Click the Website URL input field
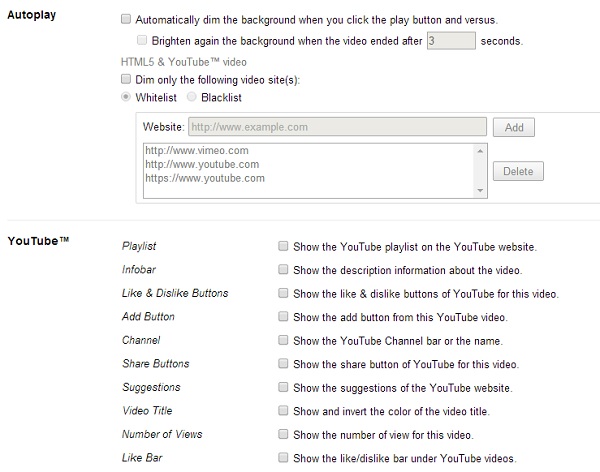Viewport: 600px width, 472px height. (337, 127)
